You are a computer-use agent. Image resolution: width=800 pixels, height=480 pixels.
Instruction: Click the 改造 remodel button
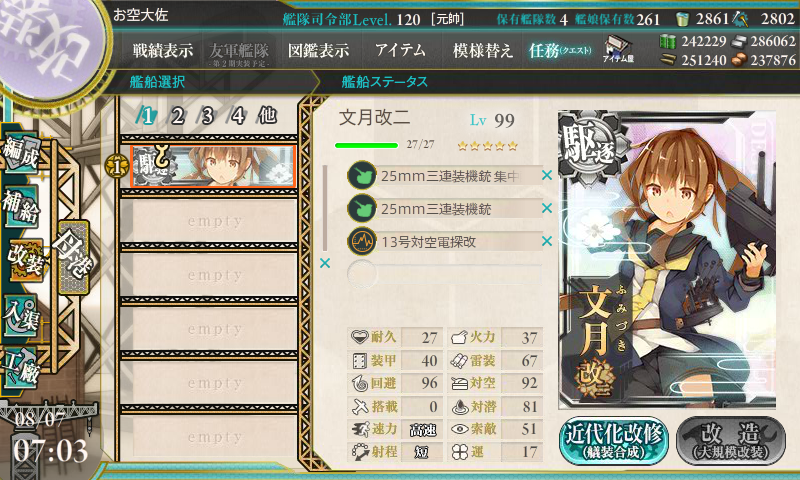pyautogui.click(x=731, y=440)
